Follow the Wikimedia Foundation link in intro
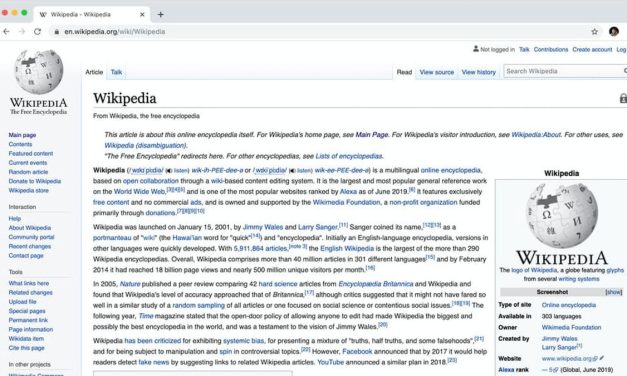This screenshot has height=376, width=627. [346, 202]
